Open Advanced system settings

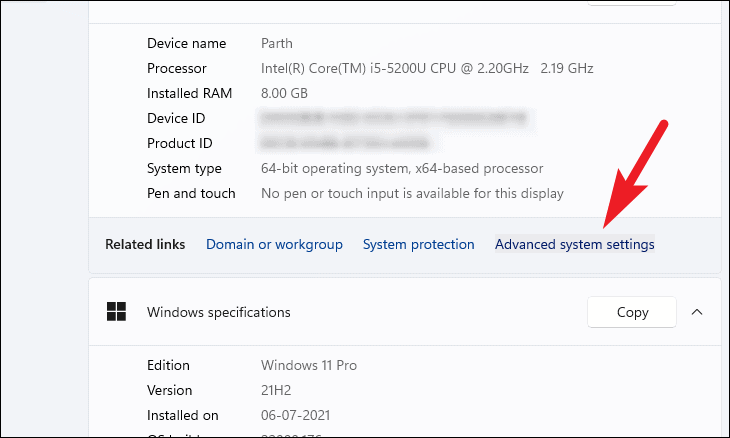[x=574, y=244]
